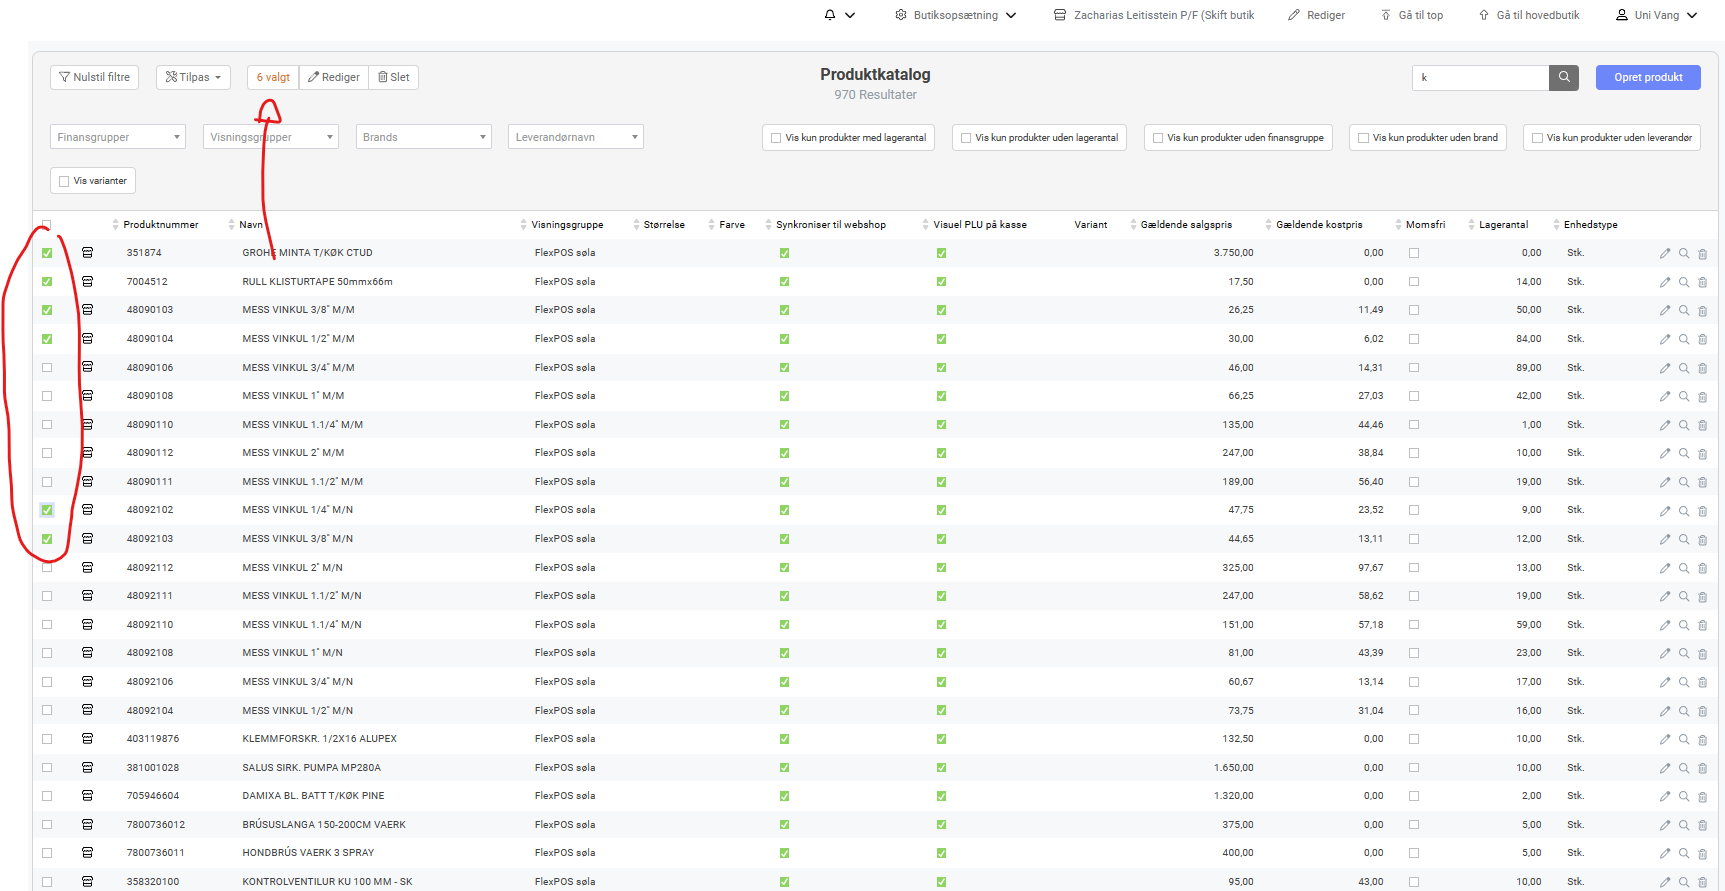
Task: Select the row checkbox for product 48090106
Action: 47,368
